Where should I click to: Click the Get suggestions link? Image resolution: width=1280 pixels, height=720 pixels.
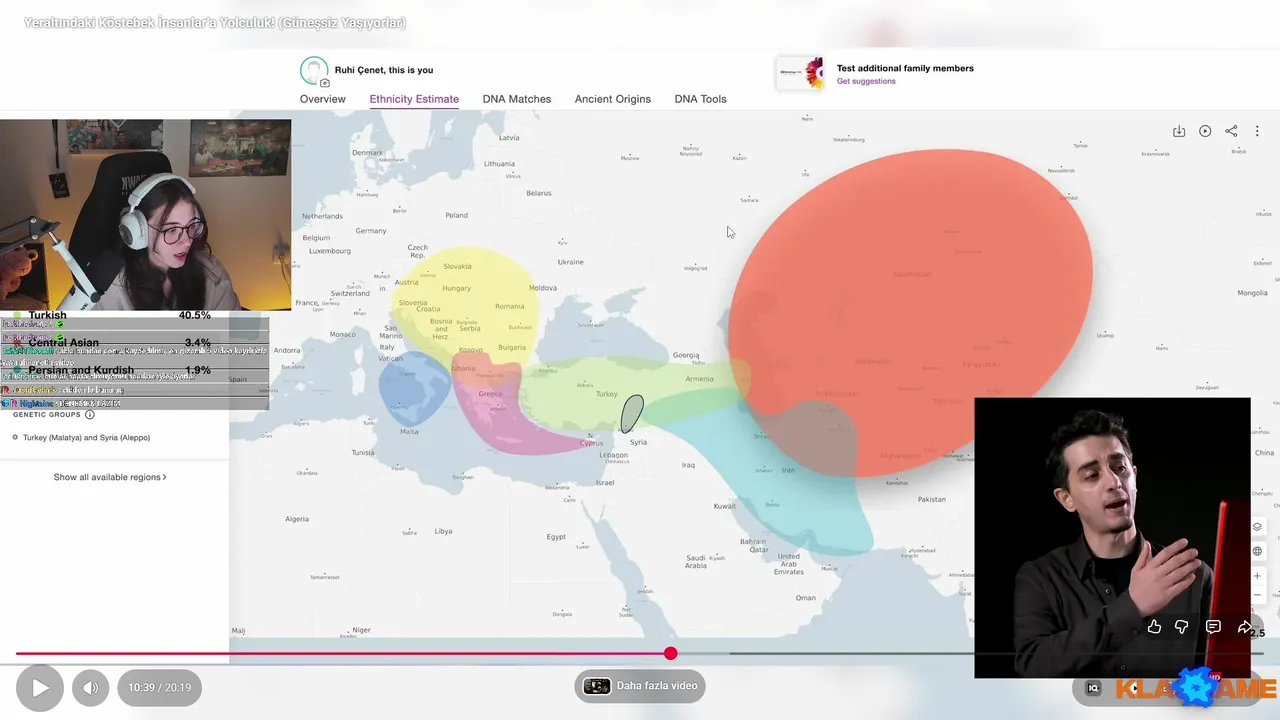pyautogui.click(x=866, y=81)
